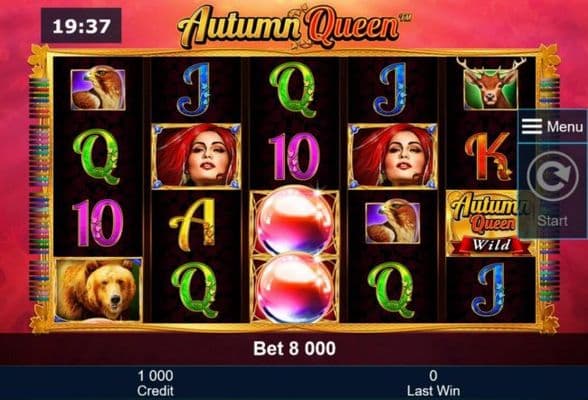
Task: Open the Menu button
Action: click(x=552, y=126)
